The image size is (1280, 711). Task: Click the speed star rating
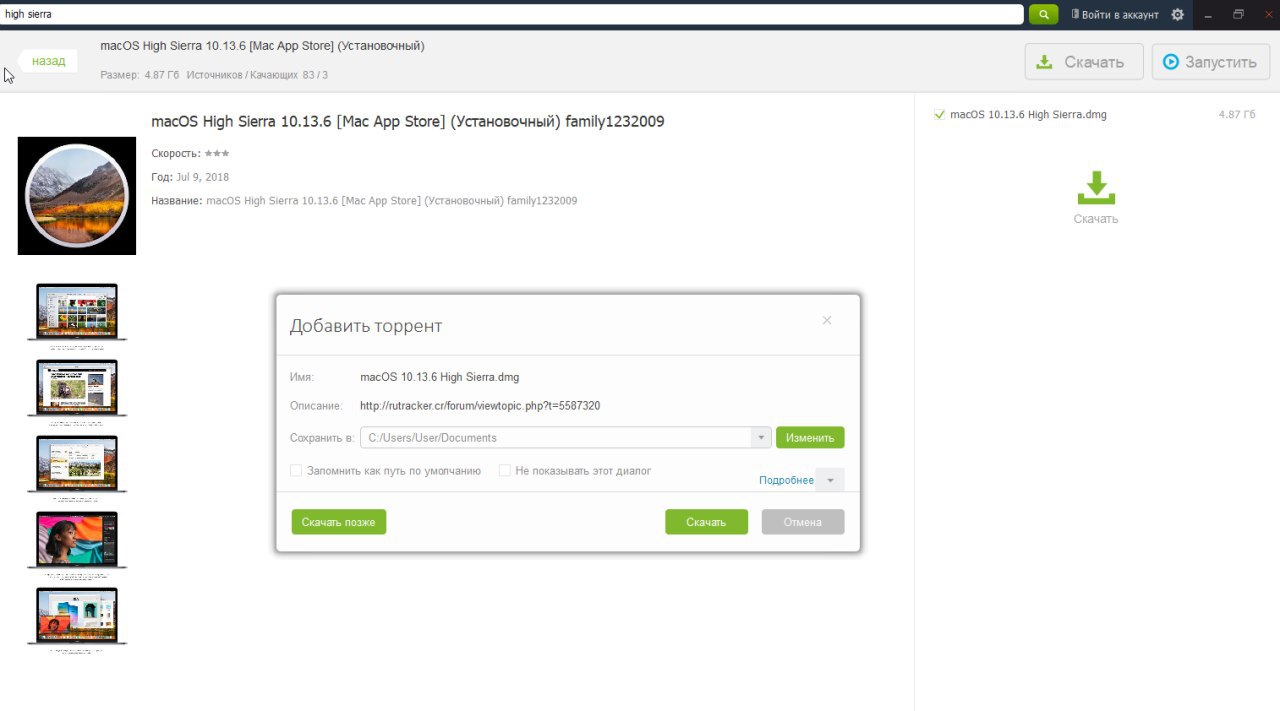coord(217,153)
